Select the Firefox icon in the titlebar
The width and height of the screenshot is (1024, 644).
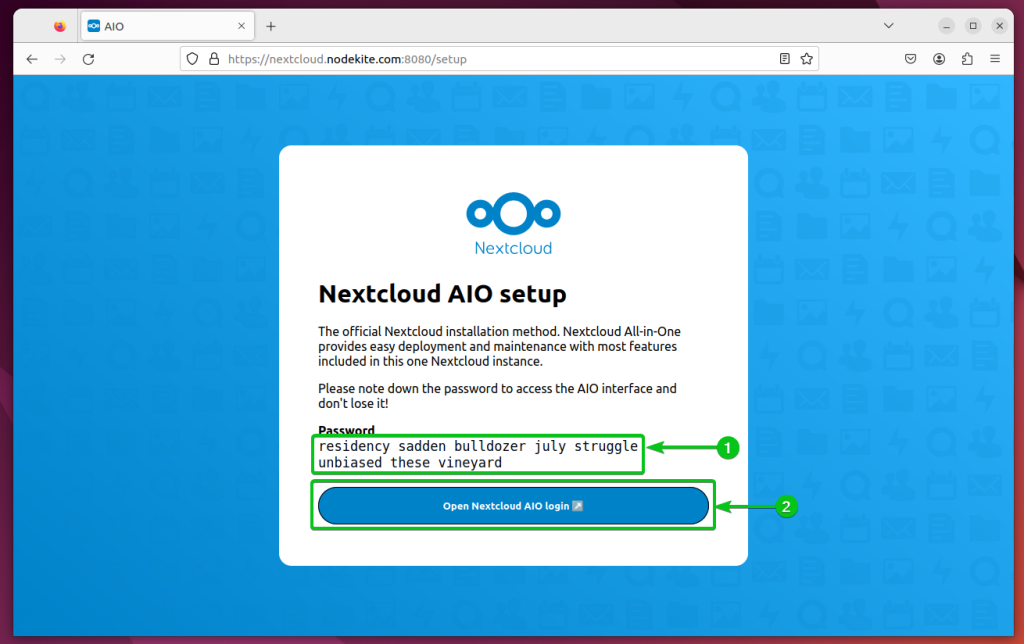[x=59, y=25]
